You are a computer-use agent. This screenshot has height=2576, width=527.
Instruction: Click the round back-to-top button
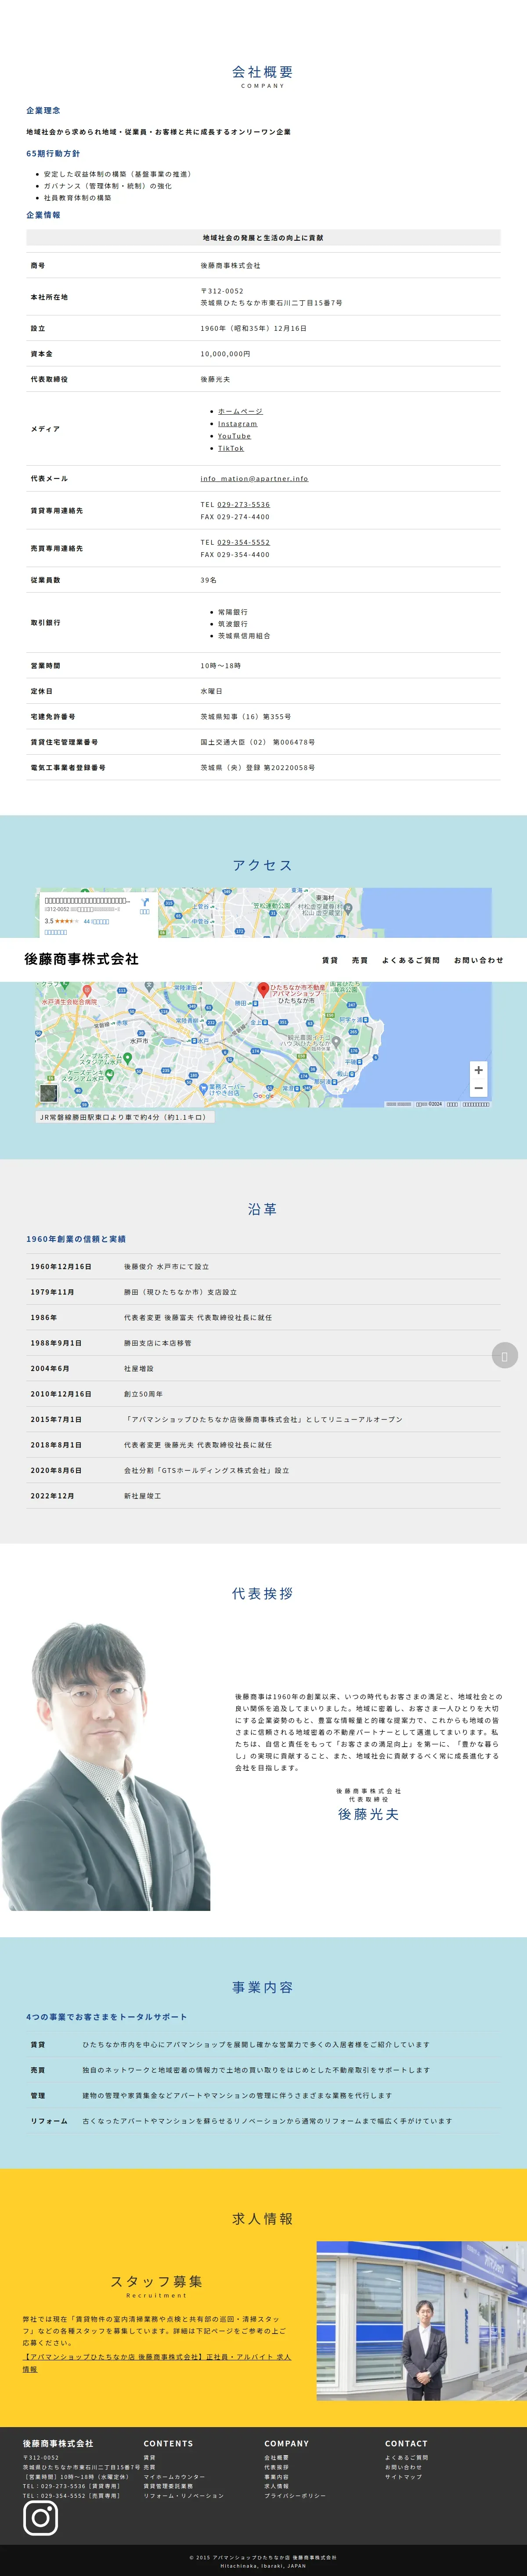pyautogui.click(x=504, y=1356)
